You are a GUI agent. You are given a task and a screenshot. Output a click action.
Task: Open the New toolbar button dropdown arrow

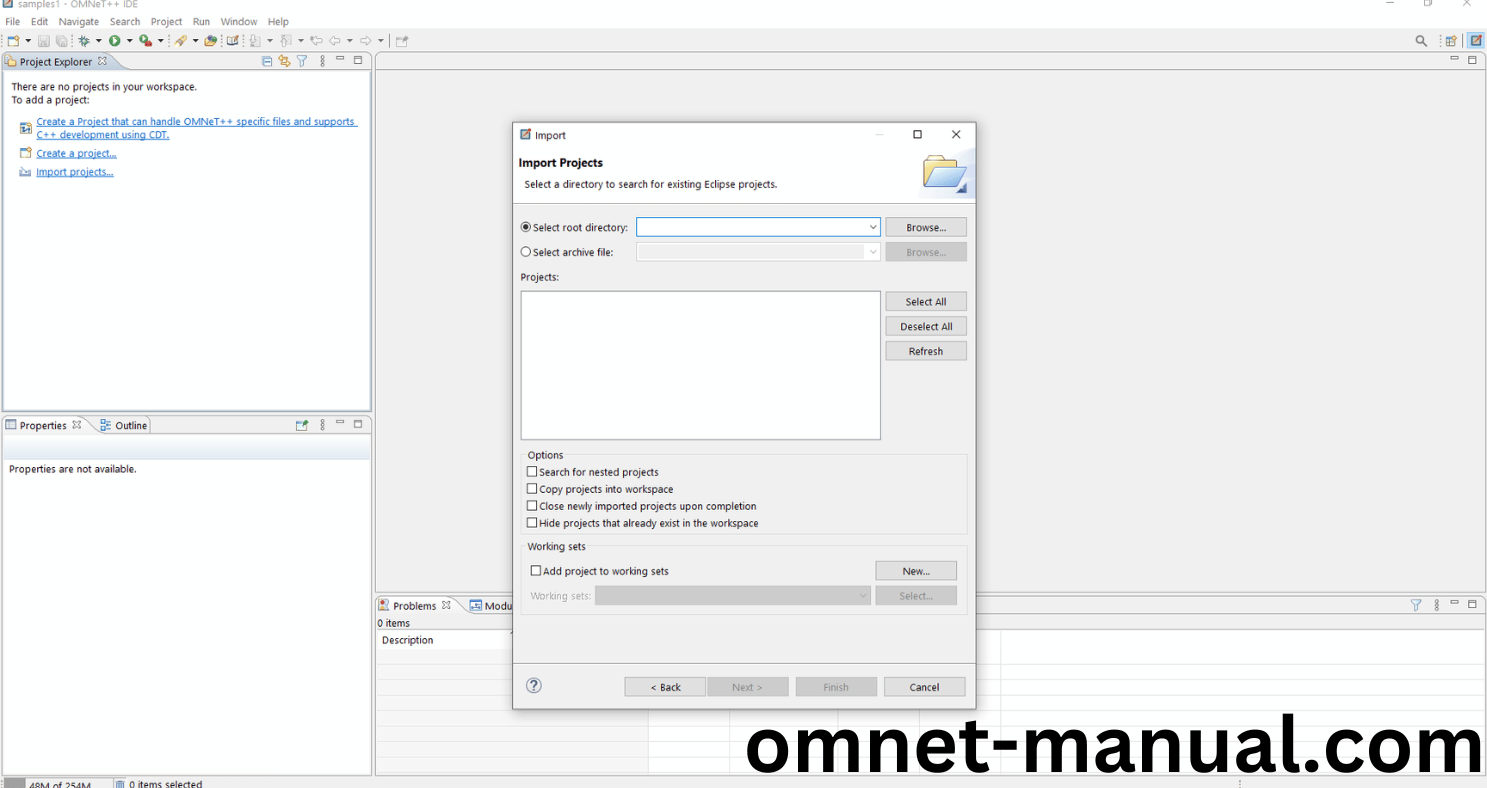[x=28, y=41]
